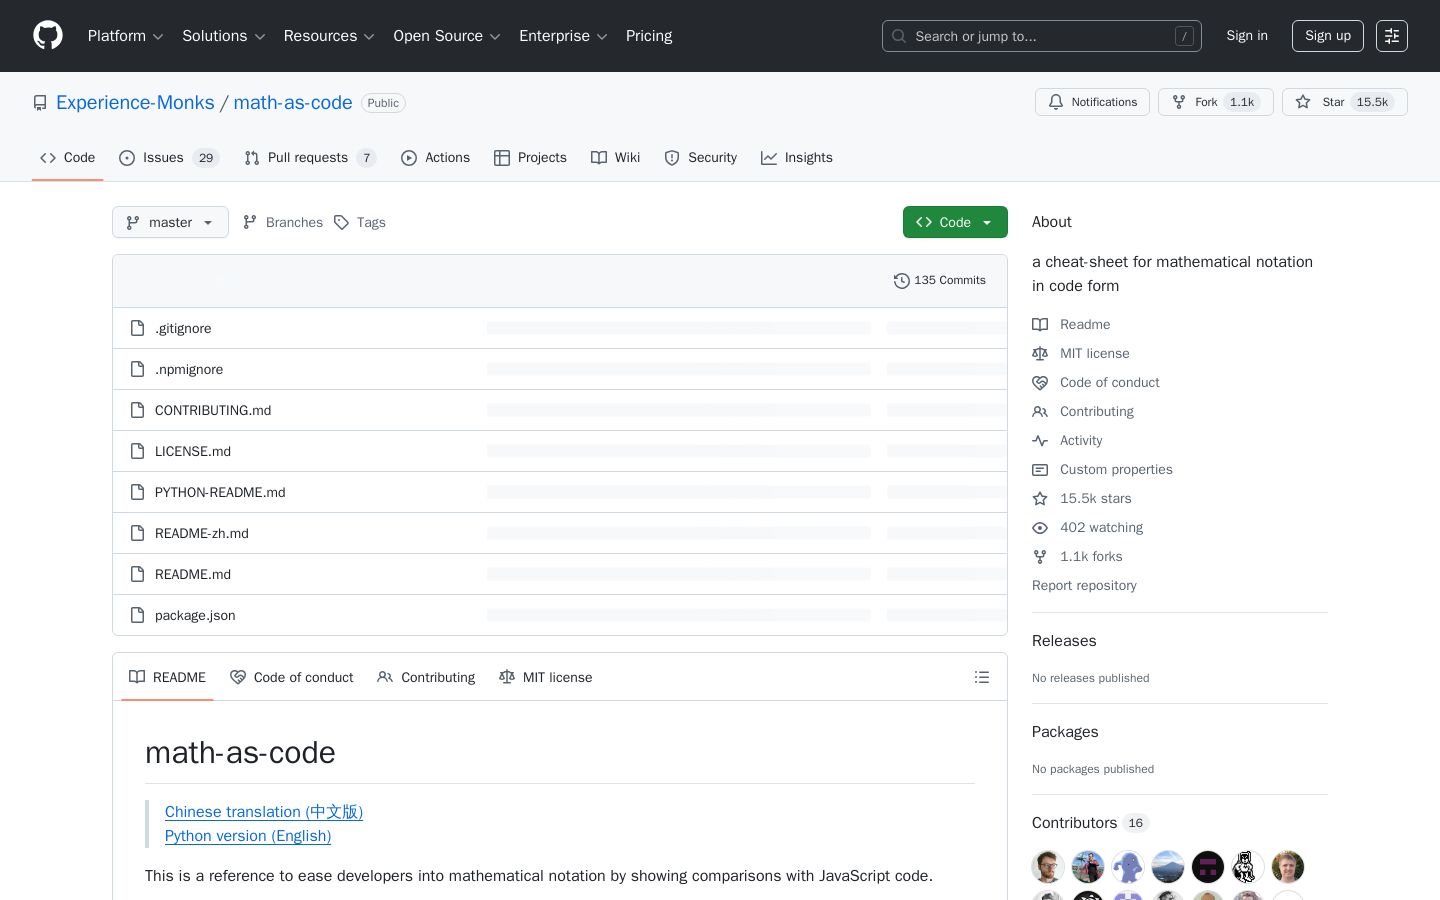Click the Sign in link
The image size is (1440, 900).
[x=1247, y=36]
